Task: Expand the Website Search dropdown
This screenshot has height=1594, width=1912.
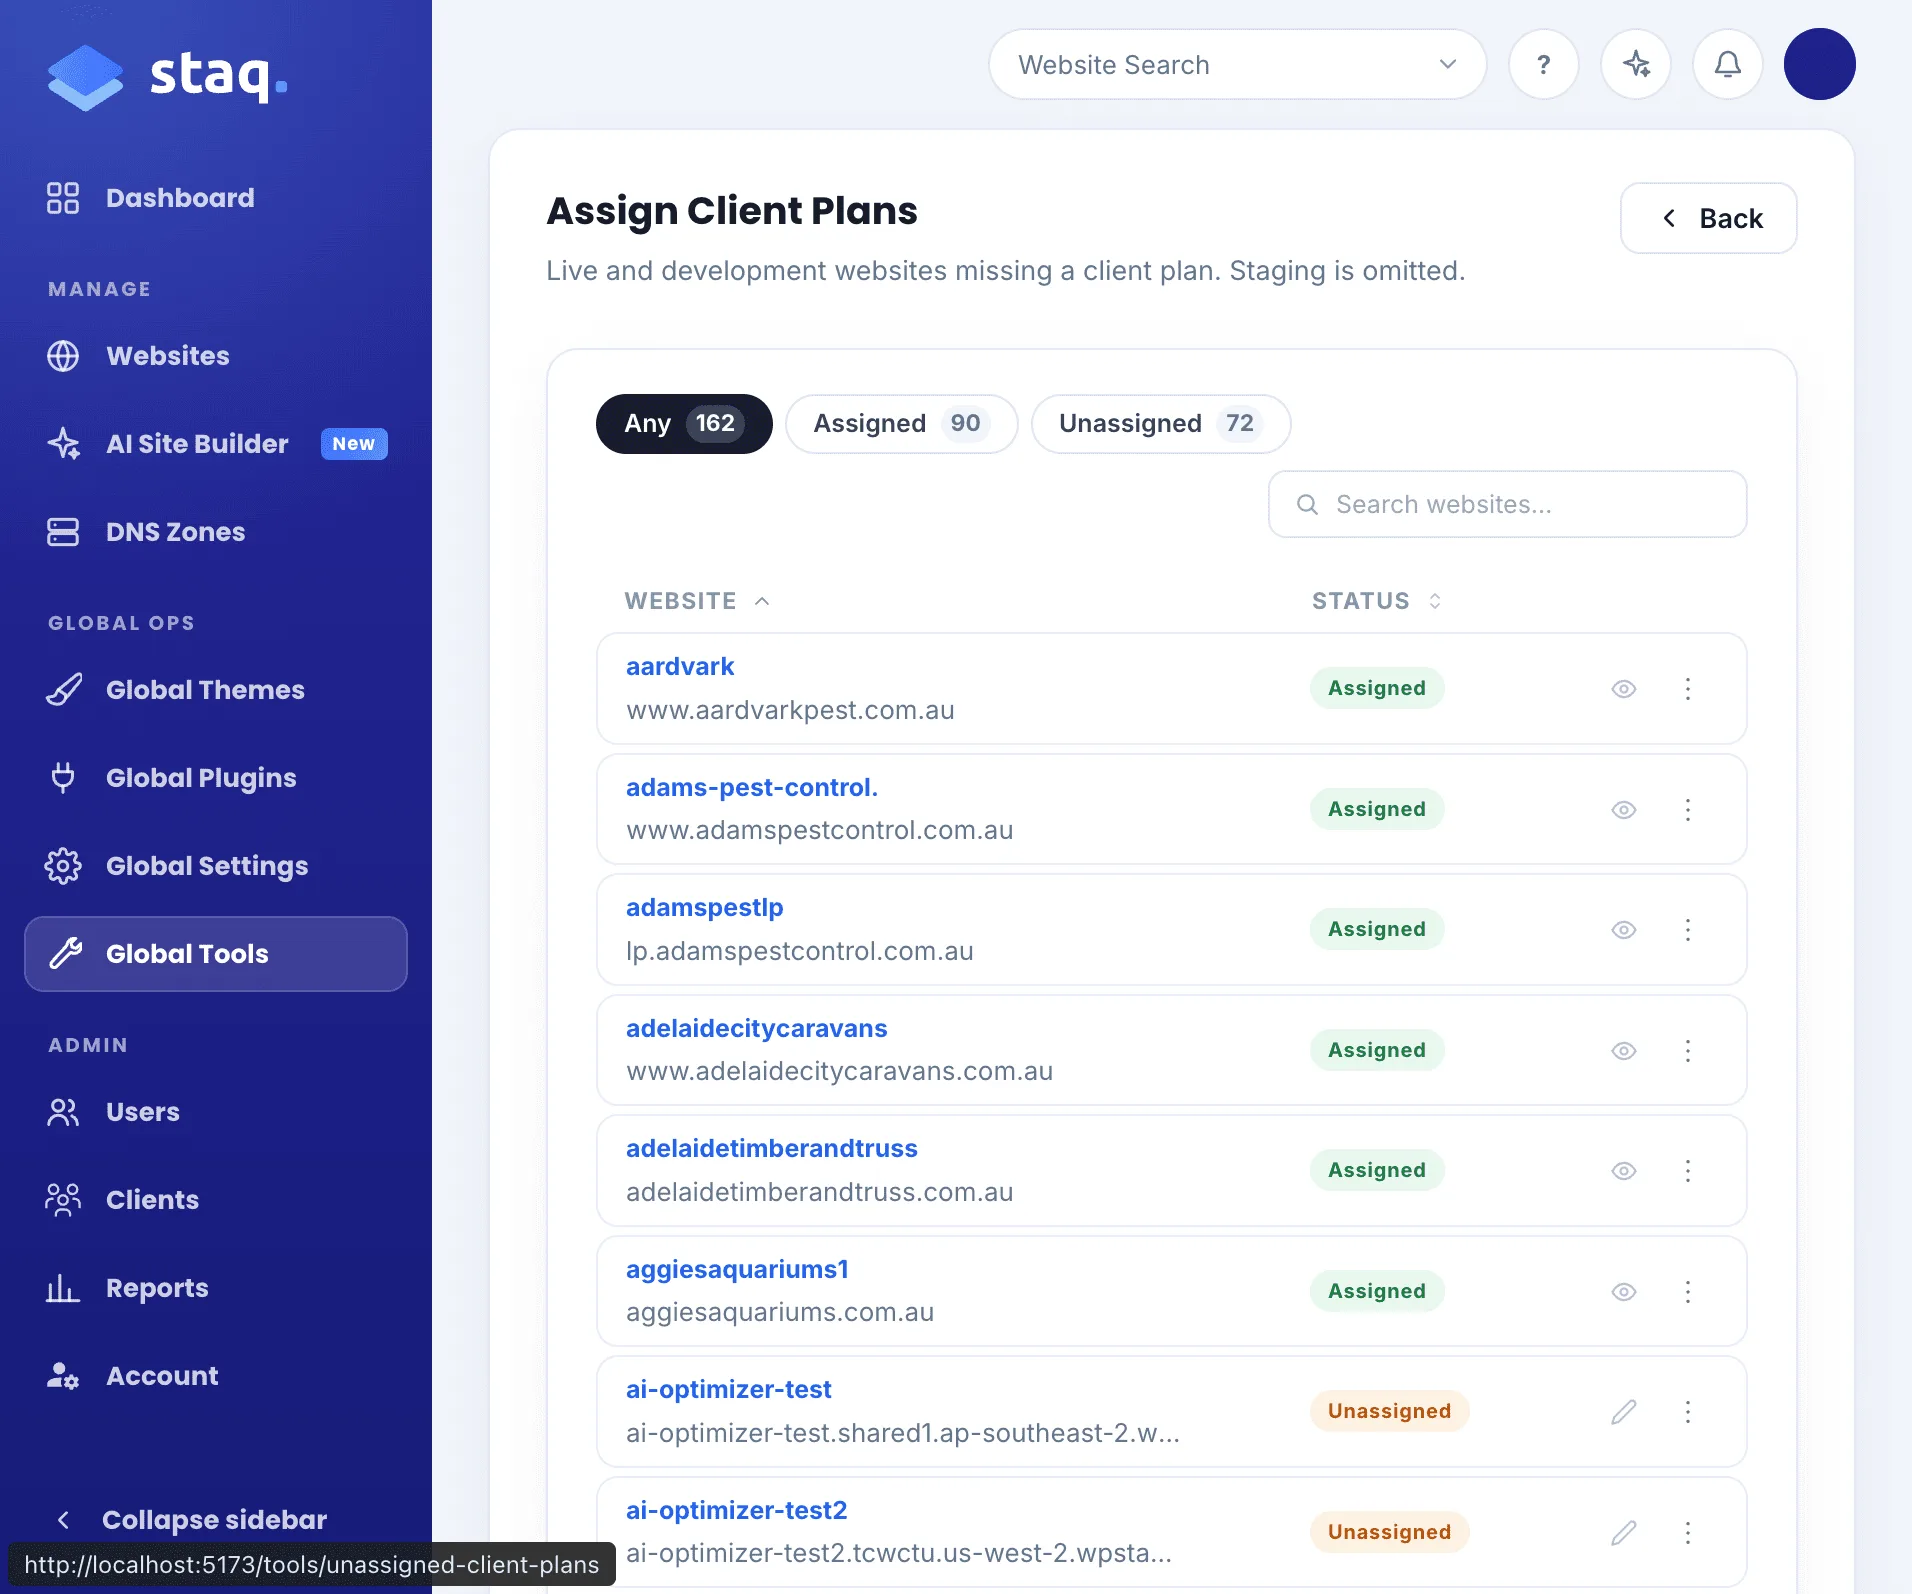Action: click(x=1238, y=64)
